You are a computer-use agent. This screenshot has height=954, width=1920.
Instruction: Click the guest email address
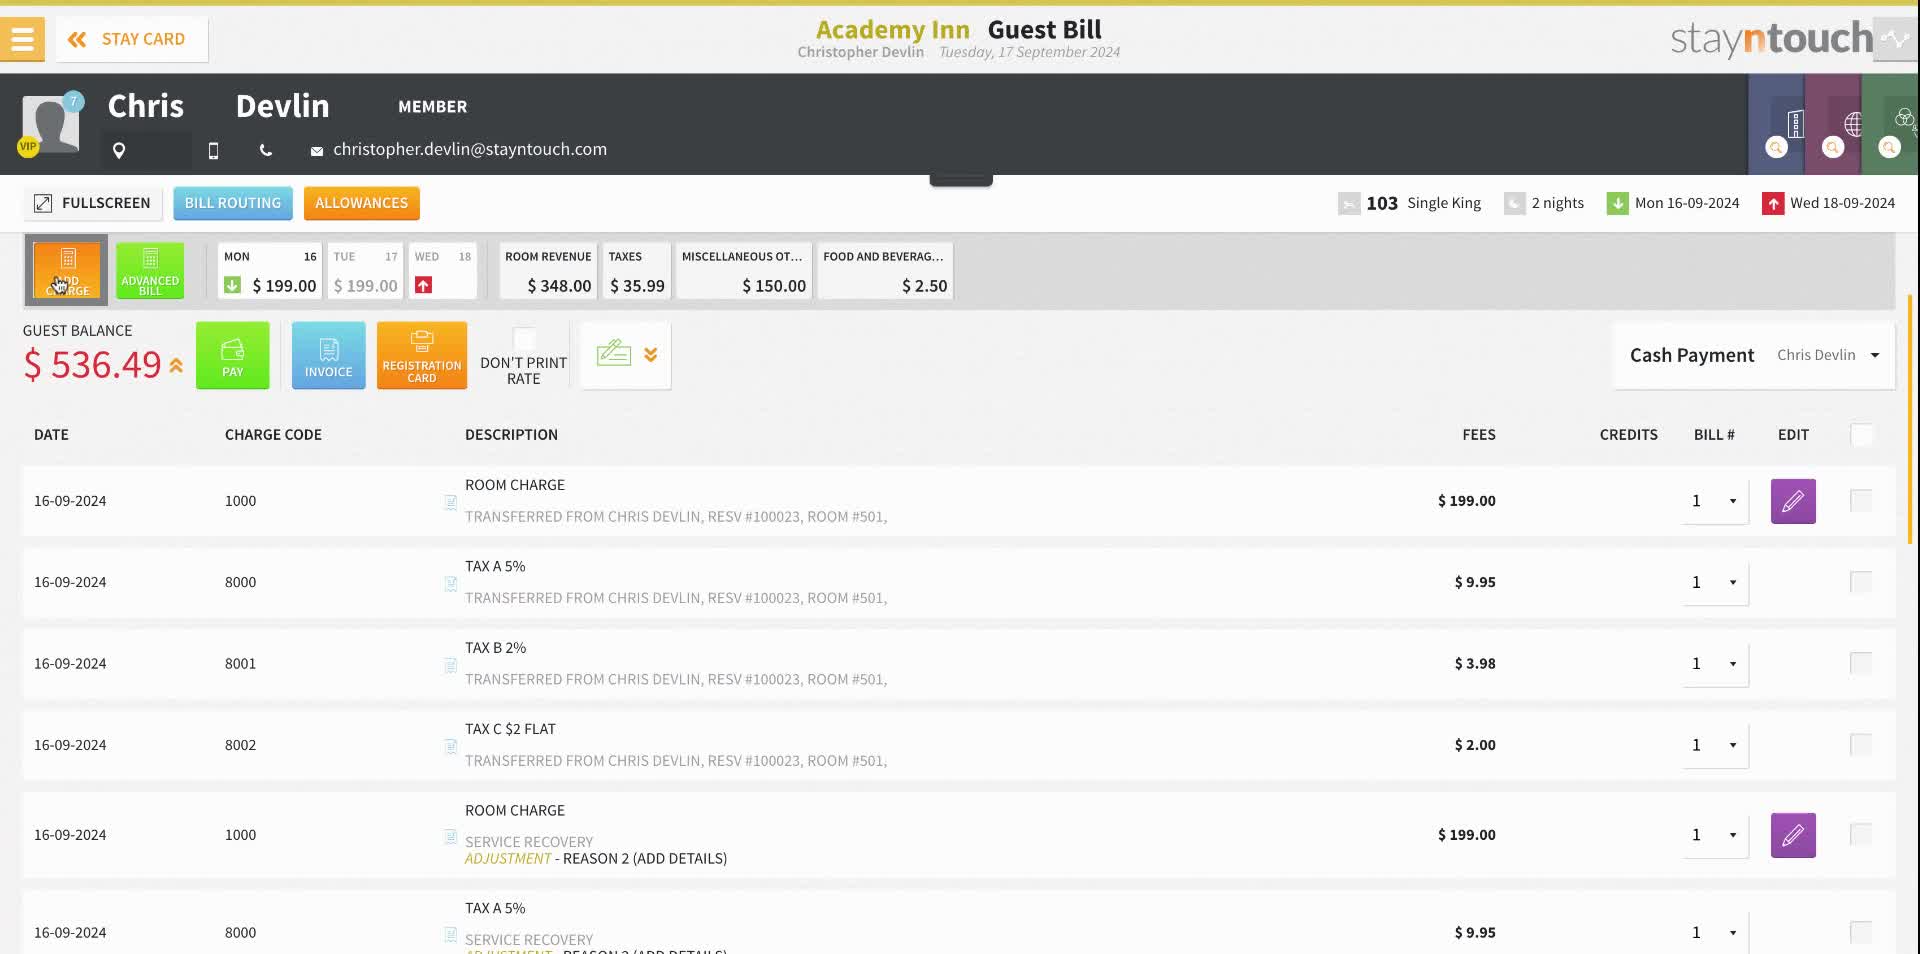pos(470,149)
